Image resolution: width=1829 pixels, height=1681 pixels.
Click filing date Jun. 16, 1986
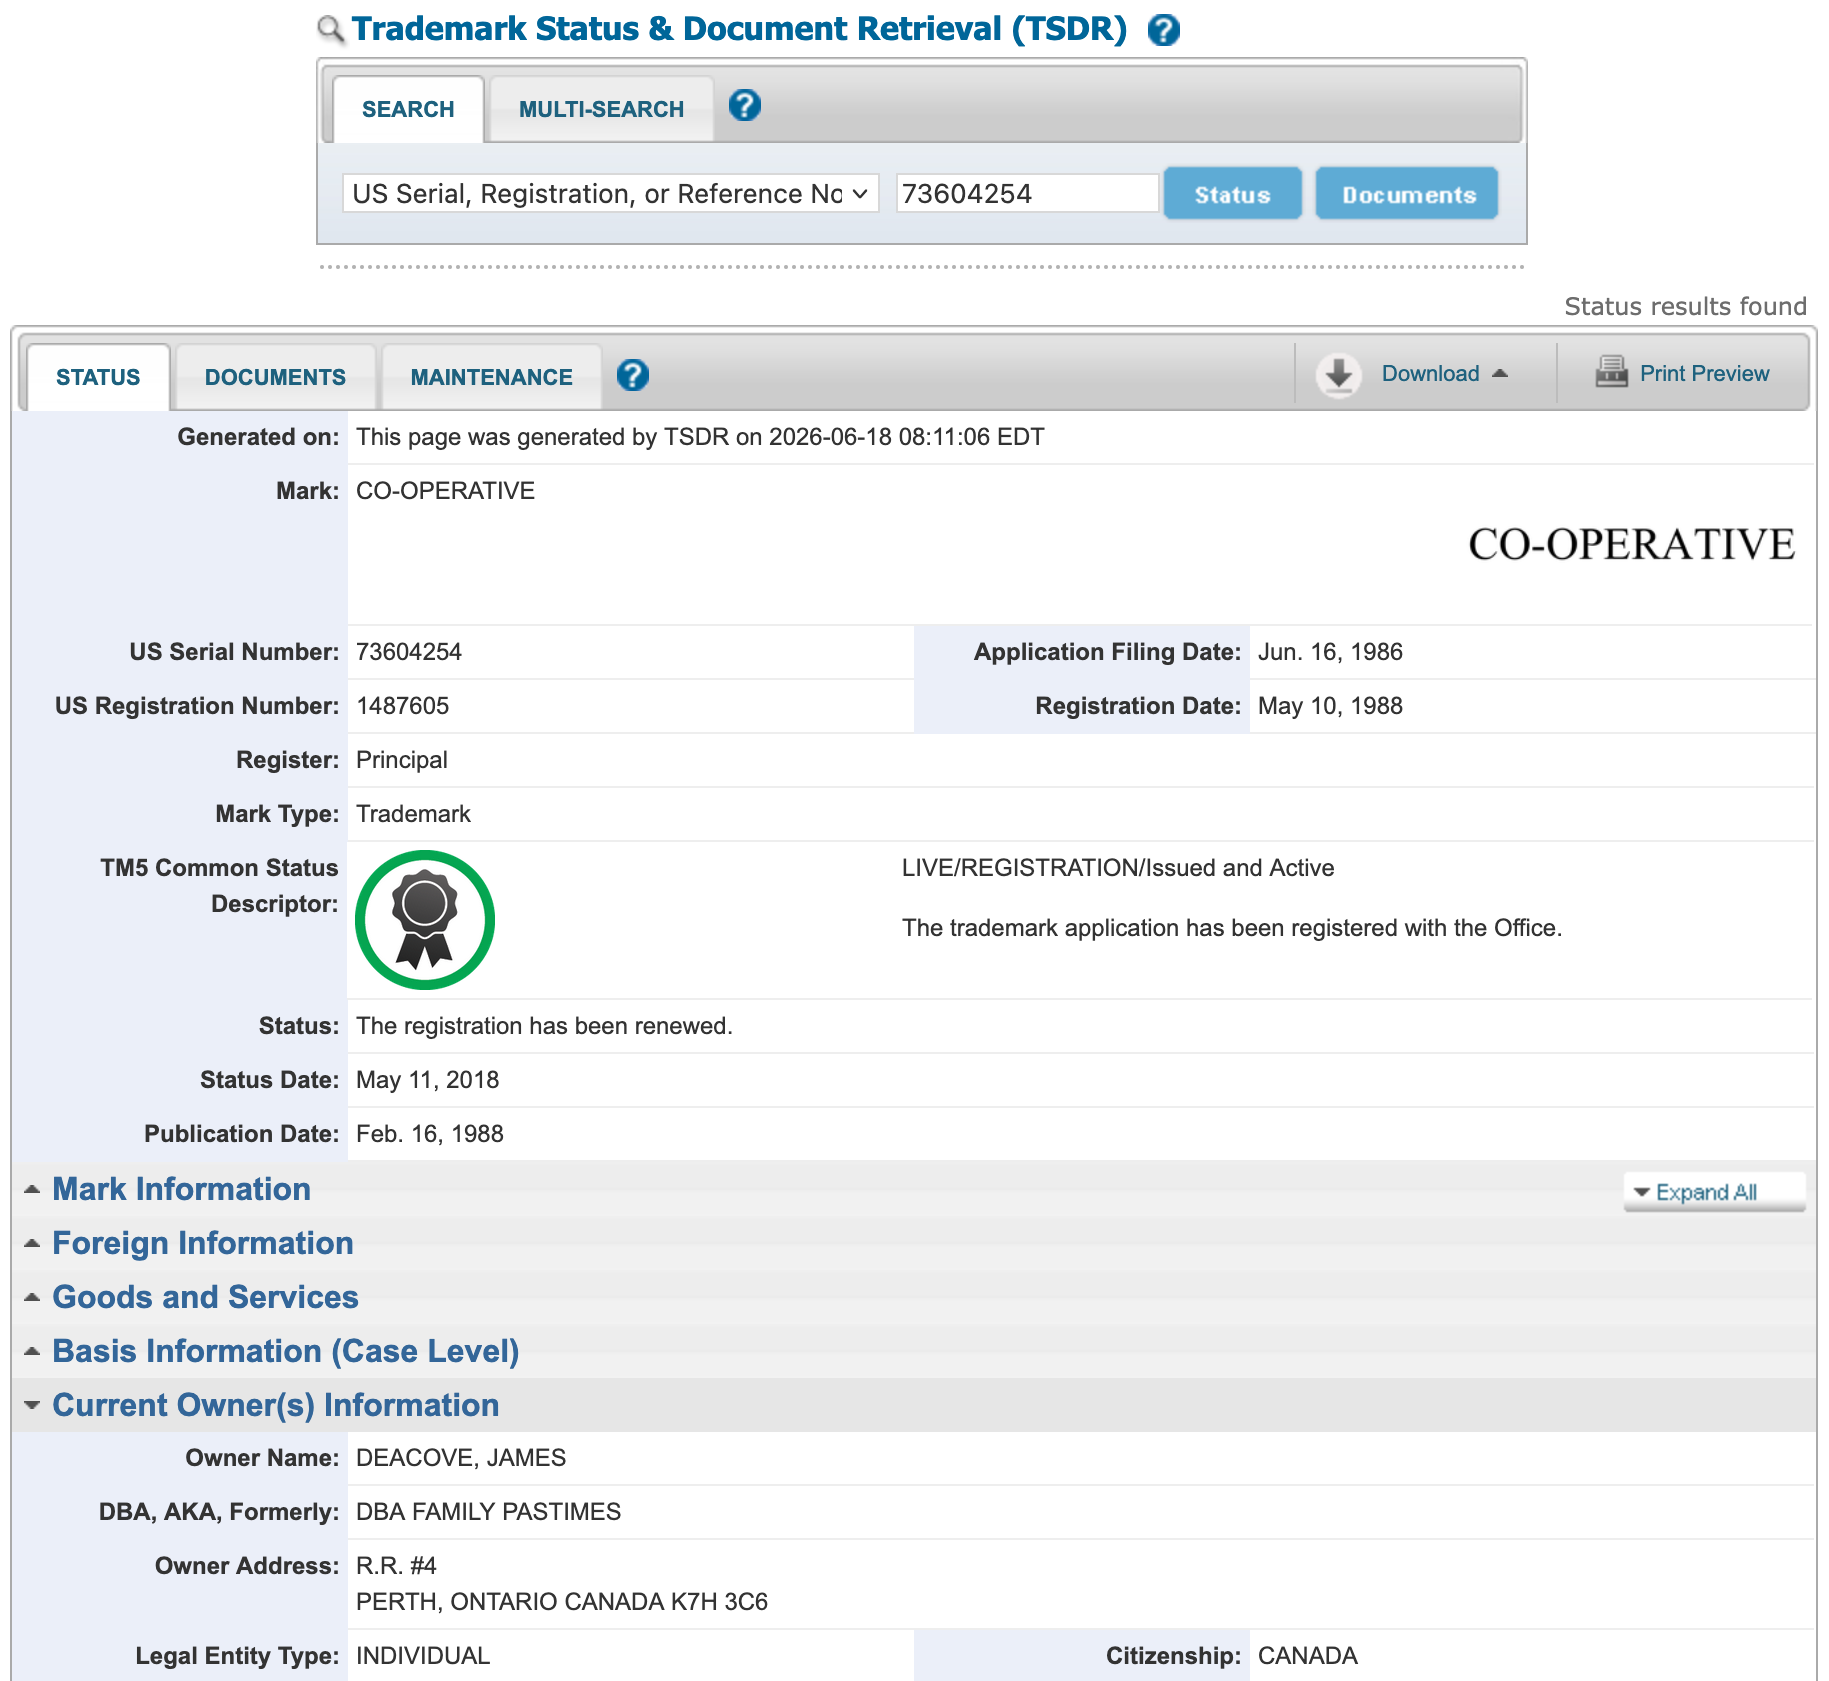tap(1330, 652)
